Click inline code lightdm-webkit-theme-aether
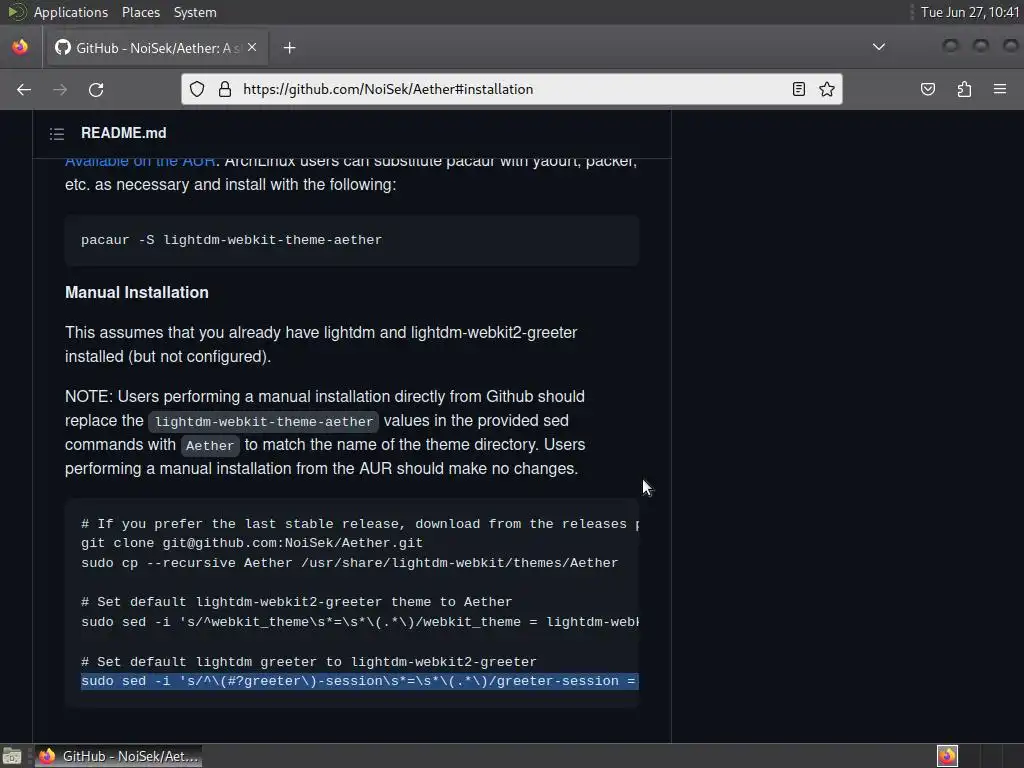 264,422
